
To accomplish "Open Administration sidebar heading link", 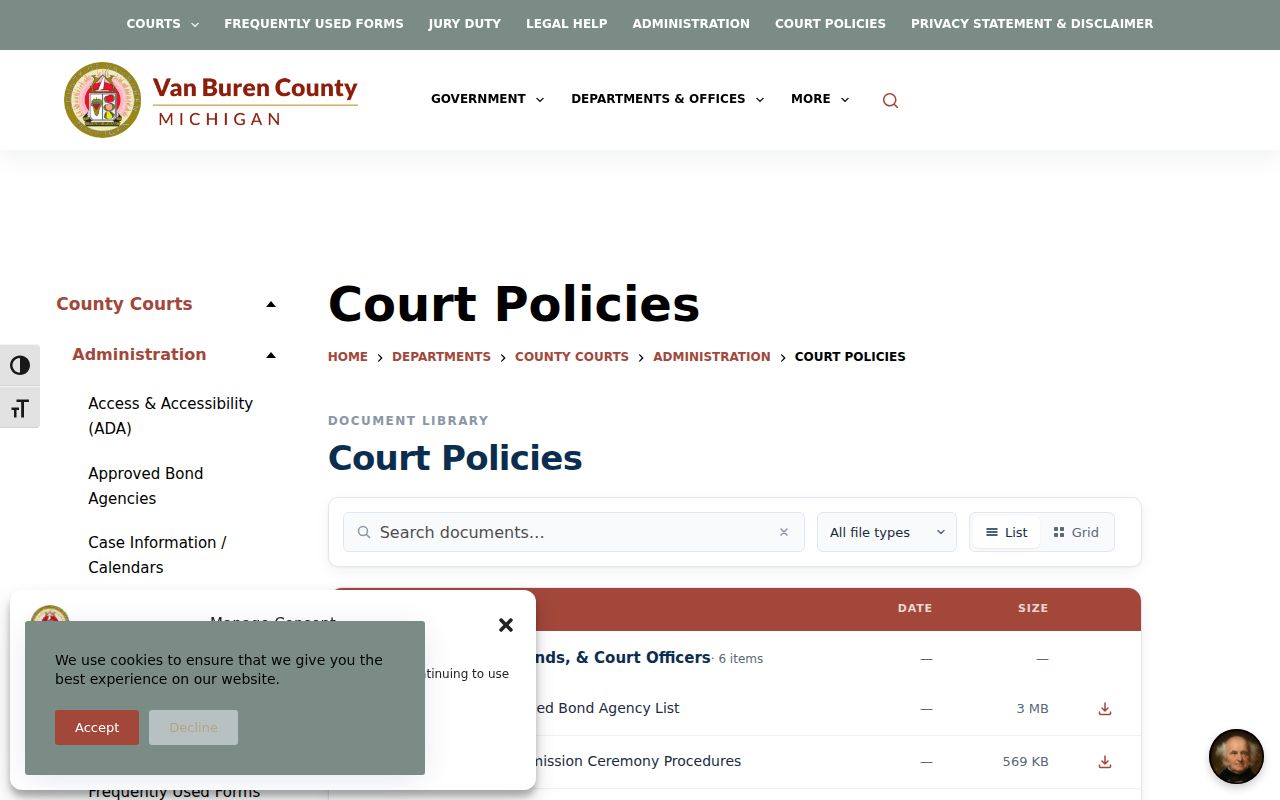I will click(x=139, y=354).
